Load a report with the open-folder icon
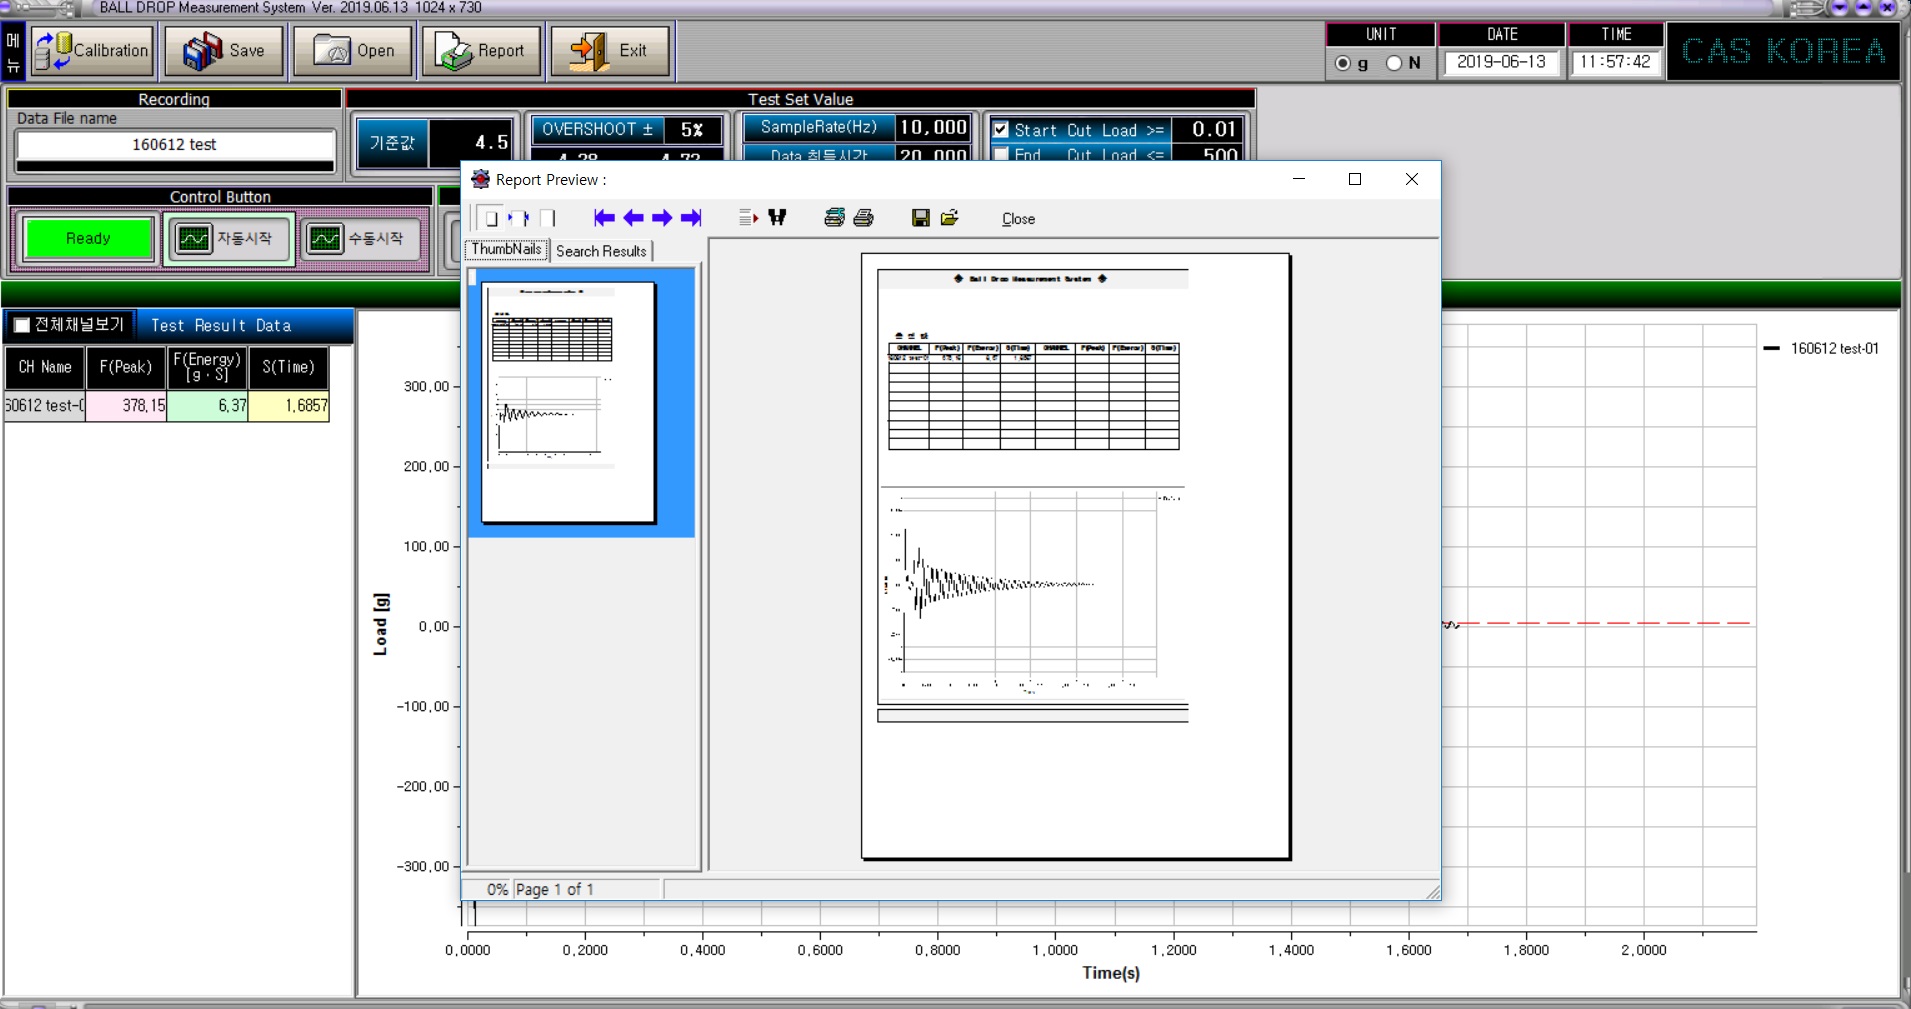This screenshot has width=1911, height=1009. click(949, 218)
